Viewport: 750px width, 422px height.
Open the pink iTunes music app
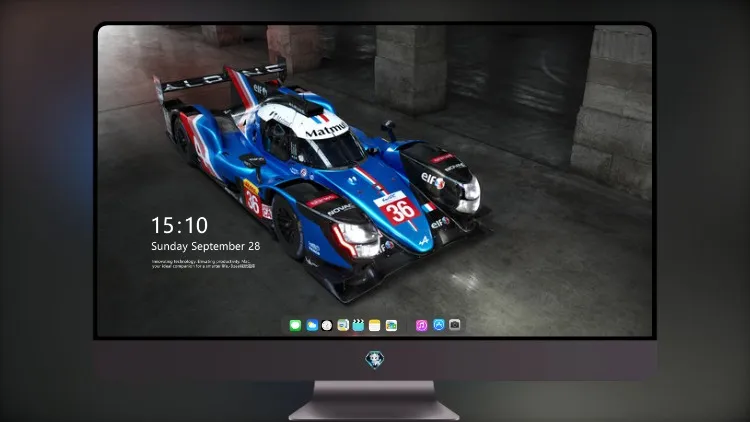[421, 325]
